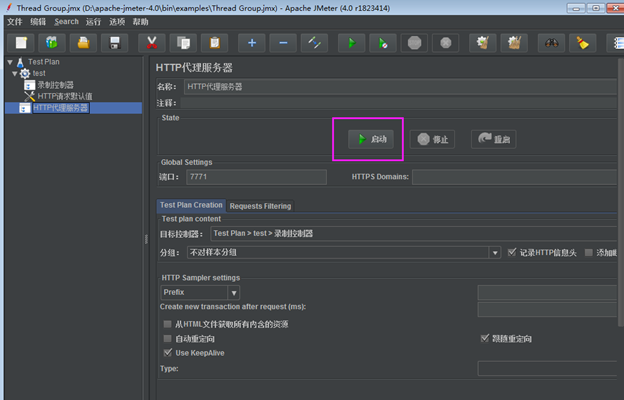Open the 帮助 menu

(x=140, y=22)
